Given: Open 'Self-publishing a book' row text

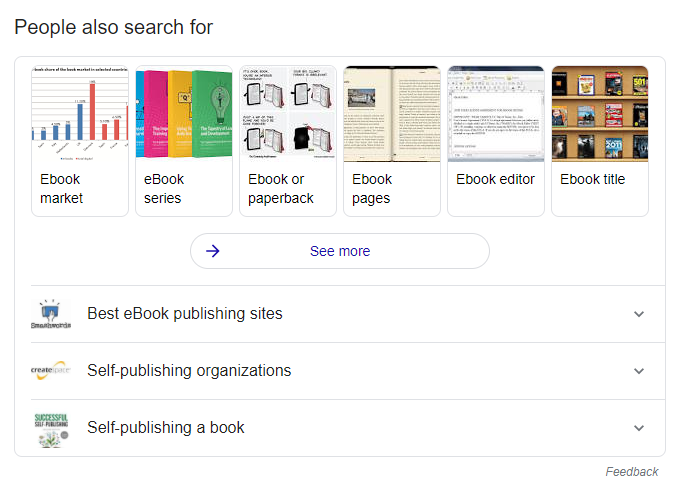Looking at the screenshot, I should 166,428.
